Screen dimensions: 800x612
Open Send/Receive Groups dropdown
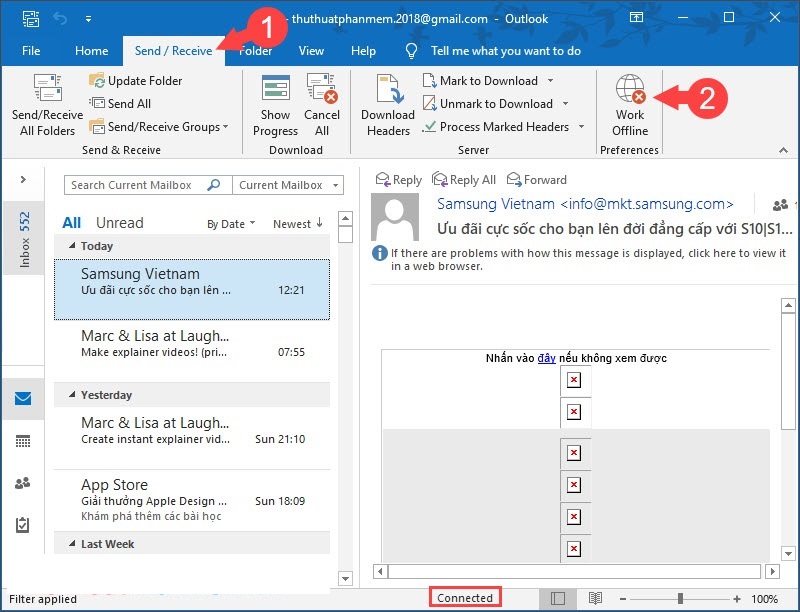pos(159,126)
